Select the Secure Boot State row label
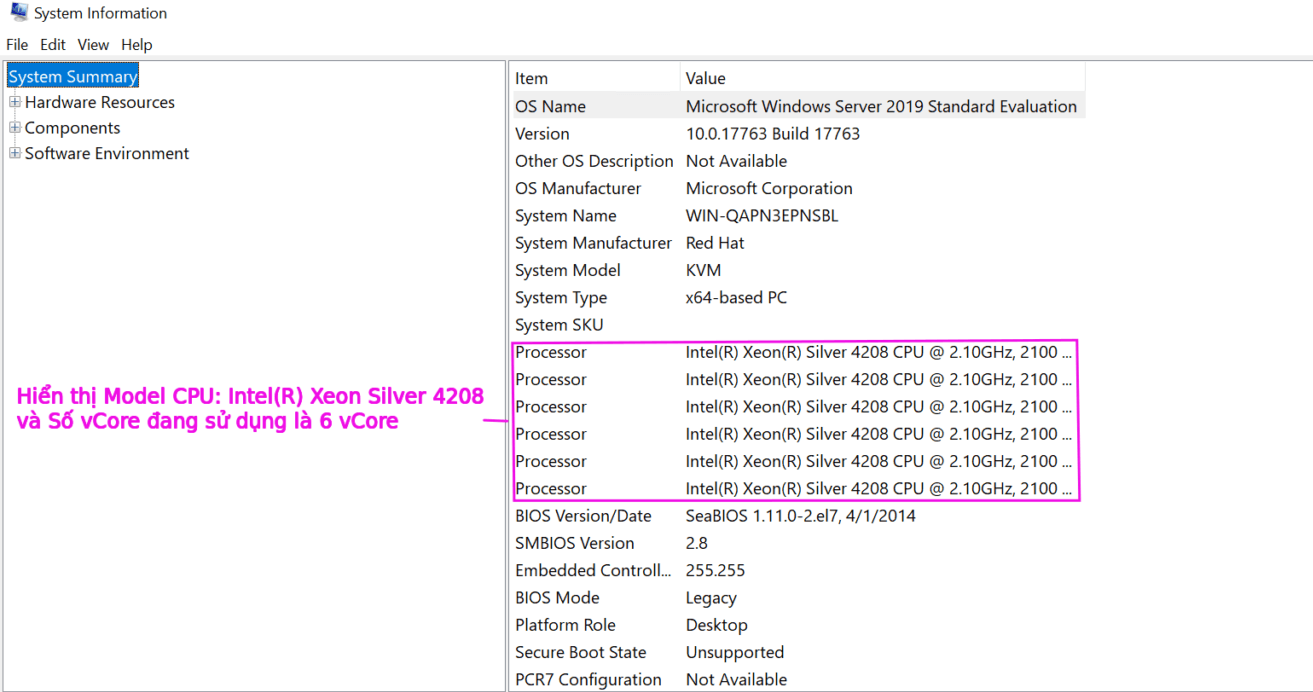 click(581, 653)
